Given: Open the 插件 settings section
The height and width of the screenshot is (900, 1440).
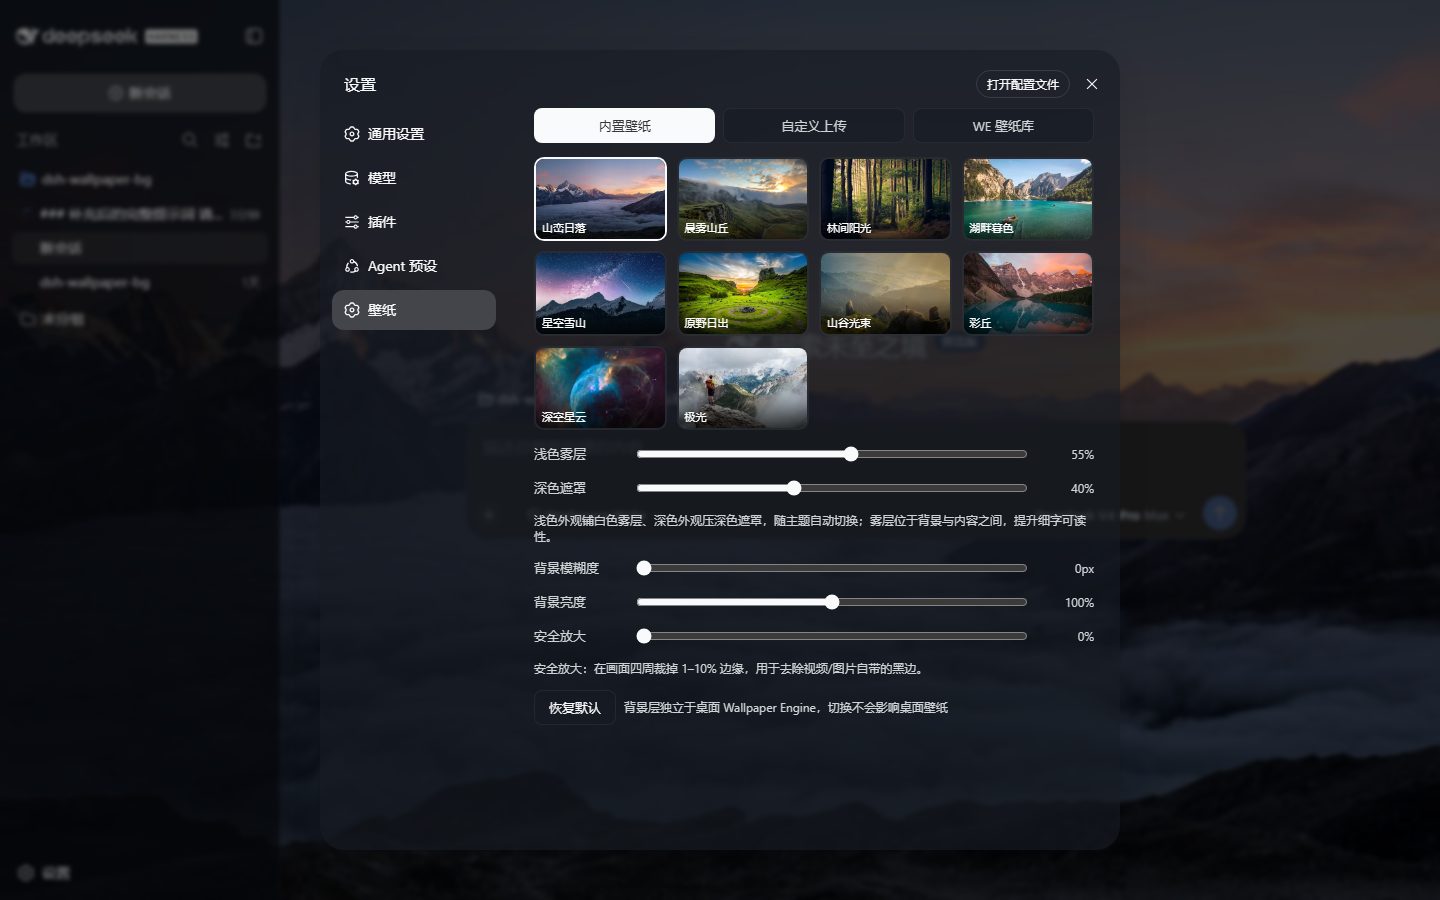Looking at the screenshot, I should (x=414, y=222).
